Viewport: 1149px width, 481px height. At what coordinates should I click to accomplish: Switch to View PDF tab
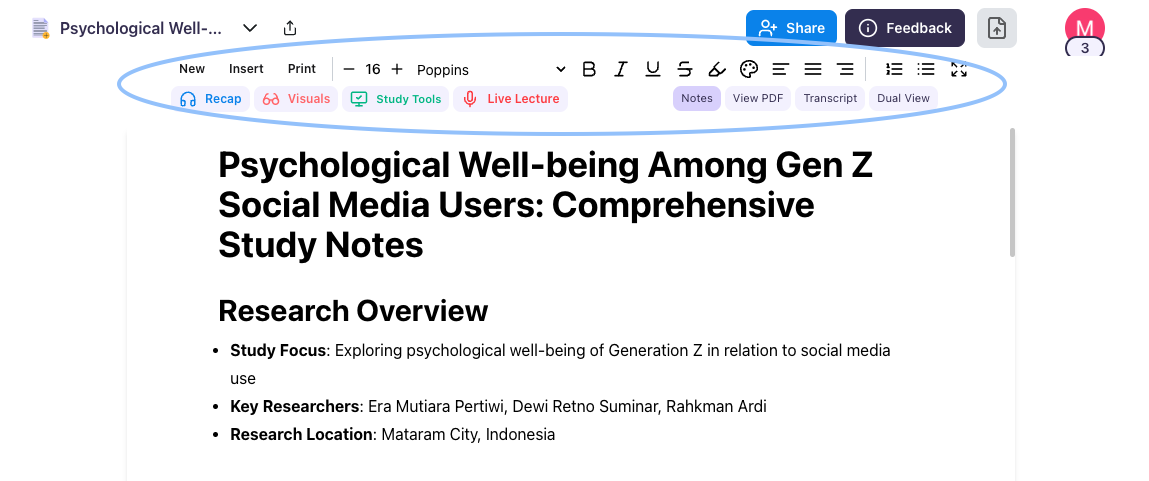click(758, 98)
